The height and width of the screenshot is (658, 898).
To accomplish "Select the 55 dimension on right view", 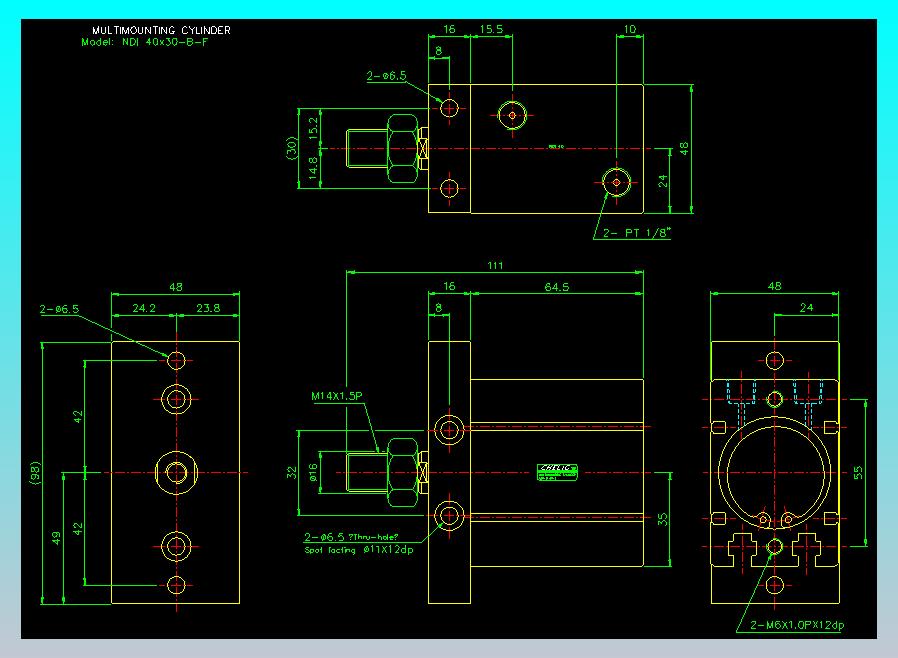I will tap(855, 472).
